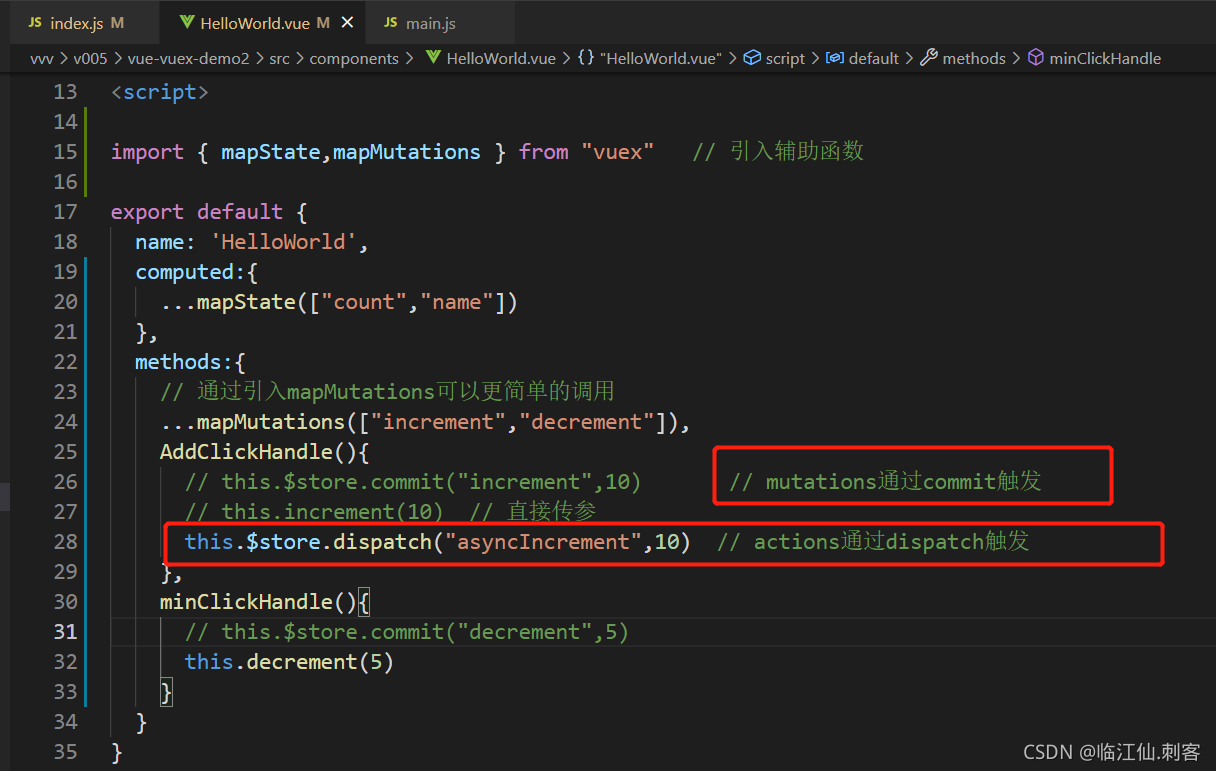Click mapMutations in the import statement
This screenshot has width=1216, height=771.
(x=406, y=152)
